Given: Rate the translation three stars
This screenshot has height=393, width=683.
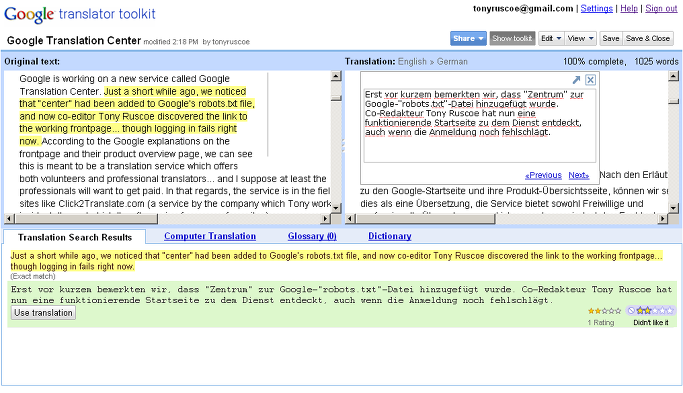Looking at the screenshot, I should 655,311.
